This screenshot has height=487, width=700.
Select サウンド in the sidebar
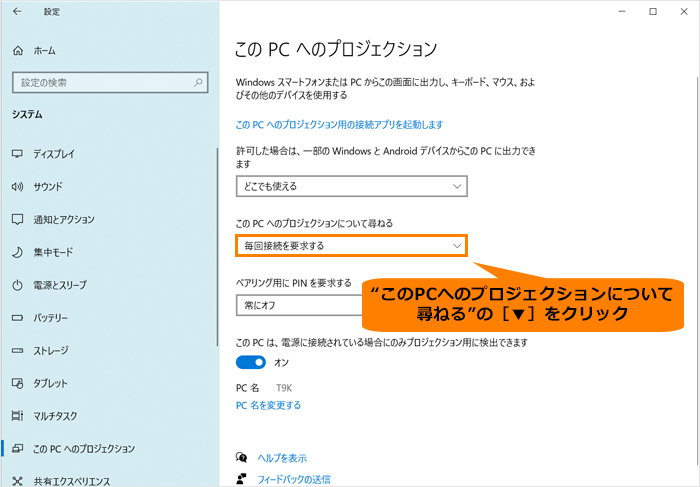[48, 187]
